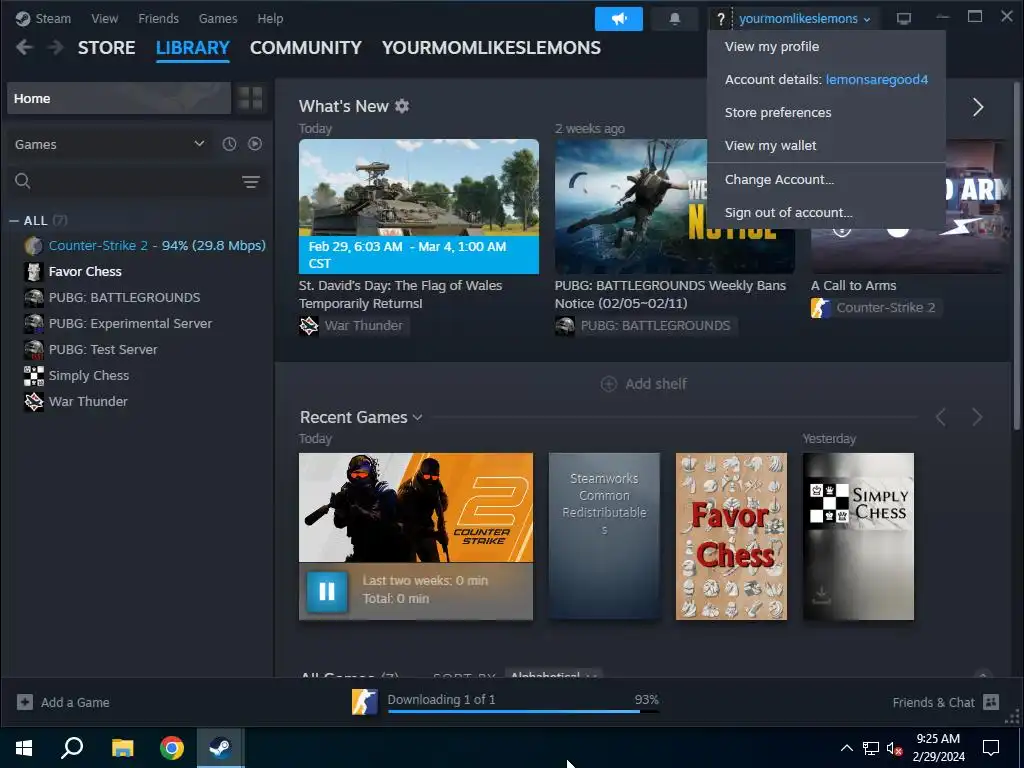Toggle recent activity clock filter
The height and width of the screenshot is (768, 1024).
tap(229, 144)
